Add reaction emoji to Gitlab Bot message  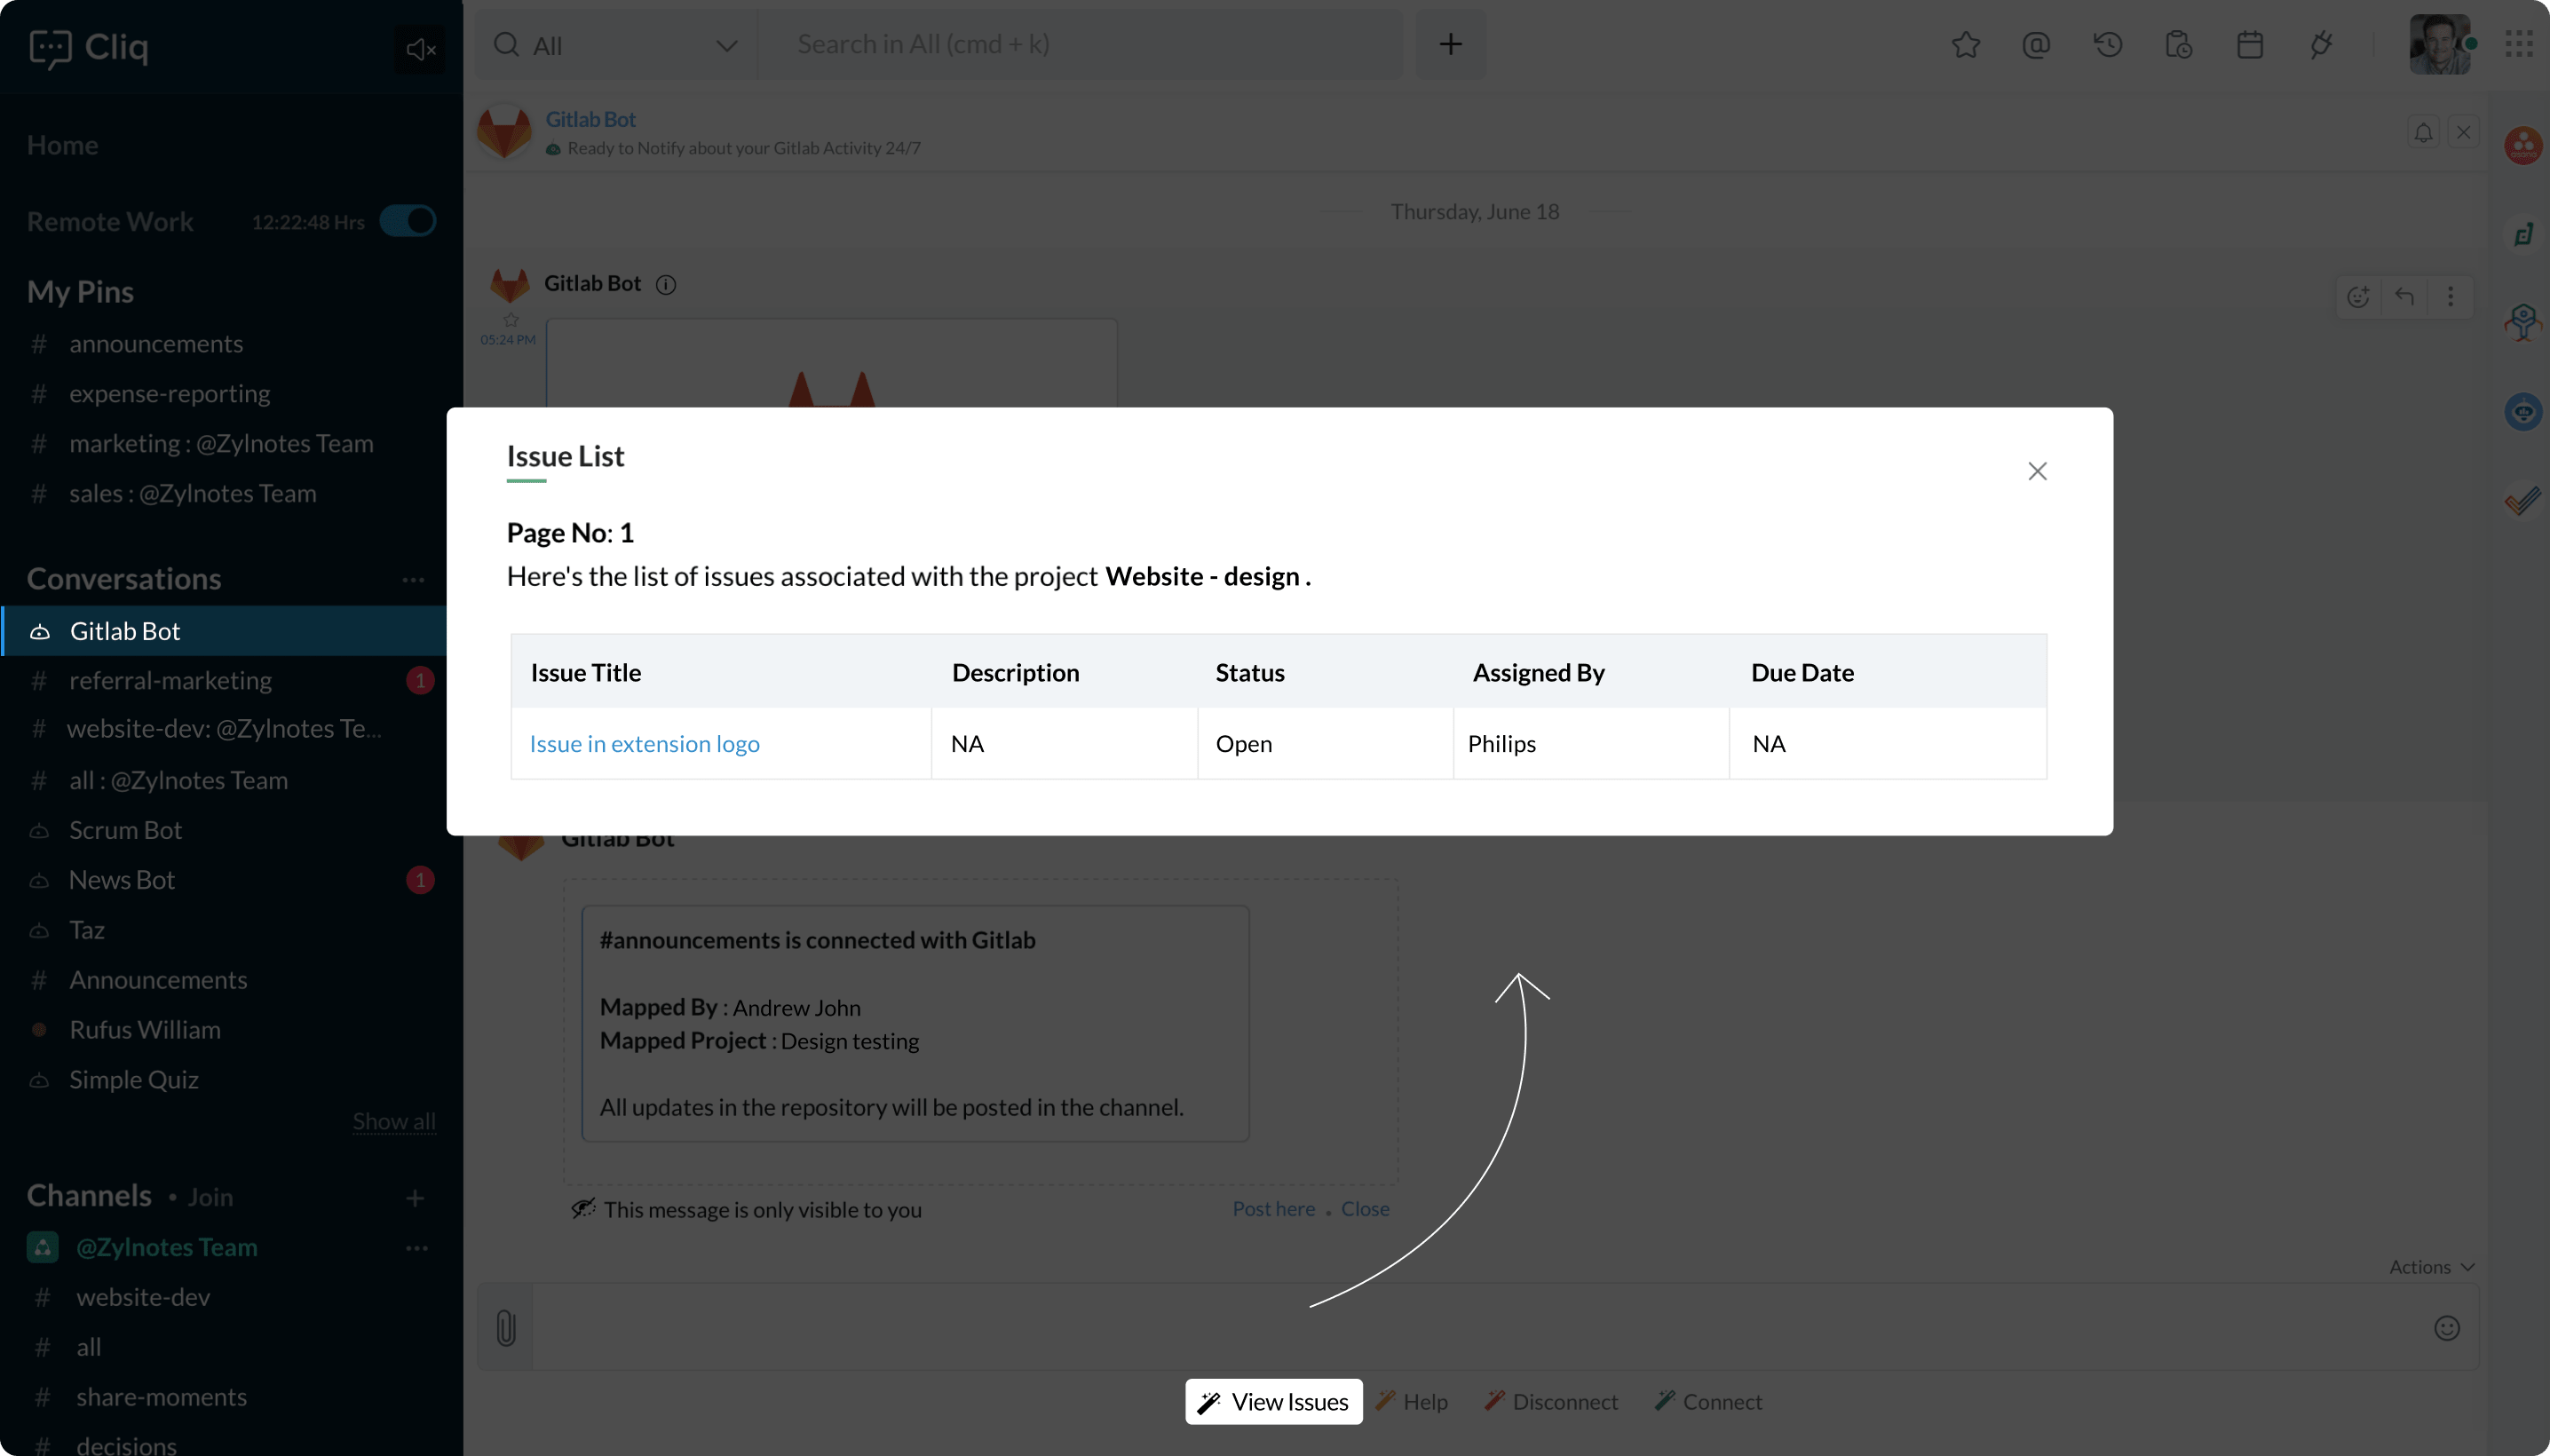[x=2358, y=296]
